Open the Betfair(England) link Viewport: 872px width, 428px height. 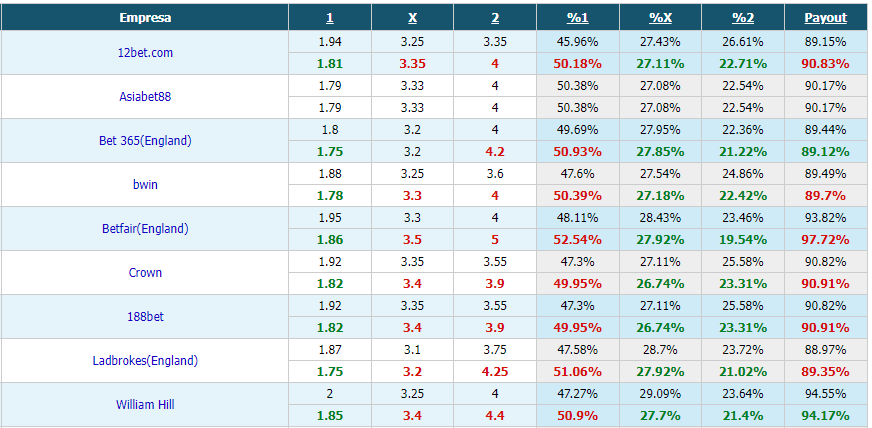coord(145,228)
